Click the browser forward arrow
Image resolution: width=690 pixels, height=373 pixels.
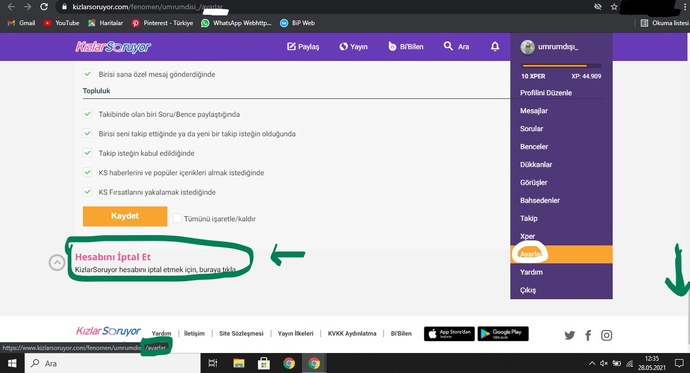28,7
